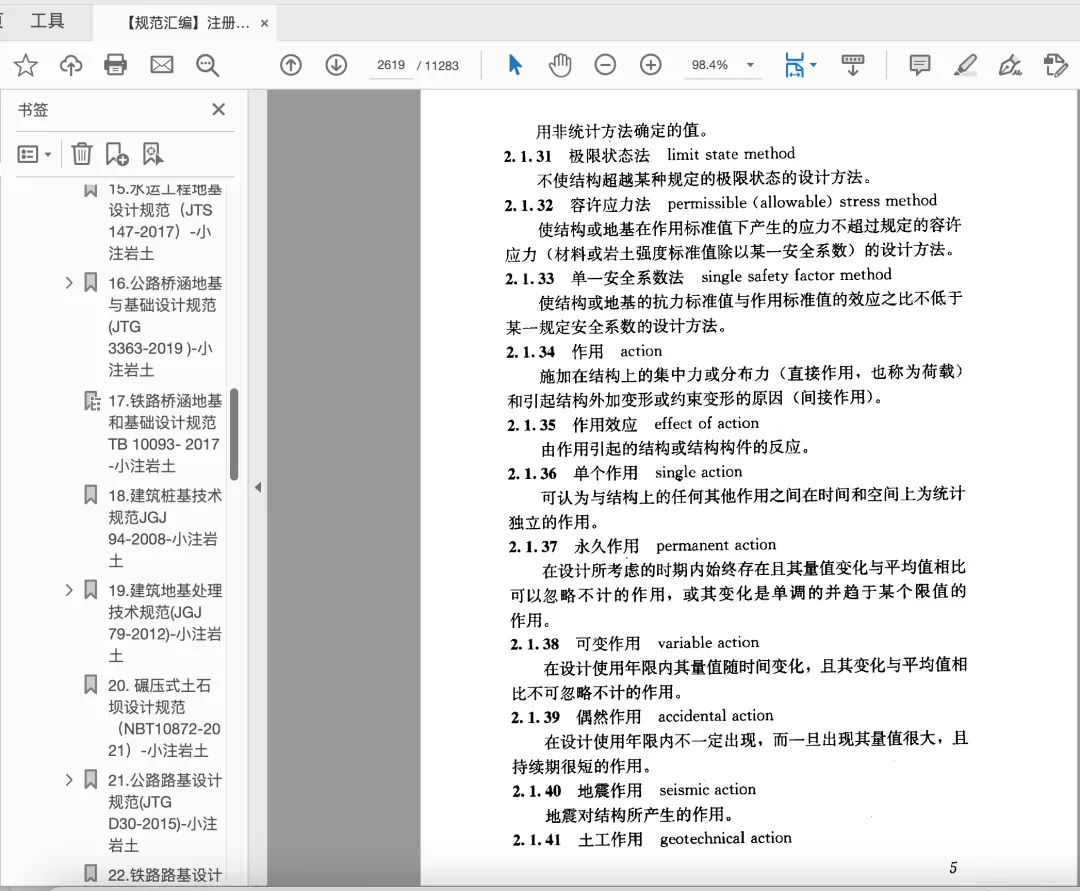This screenshot has width=1080, height=891.
Task: Open fit page options dropdown arrow
Action: coord(813,65)
